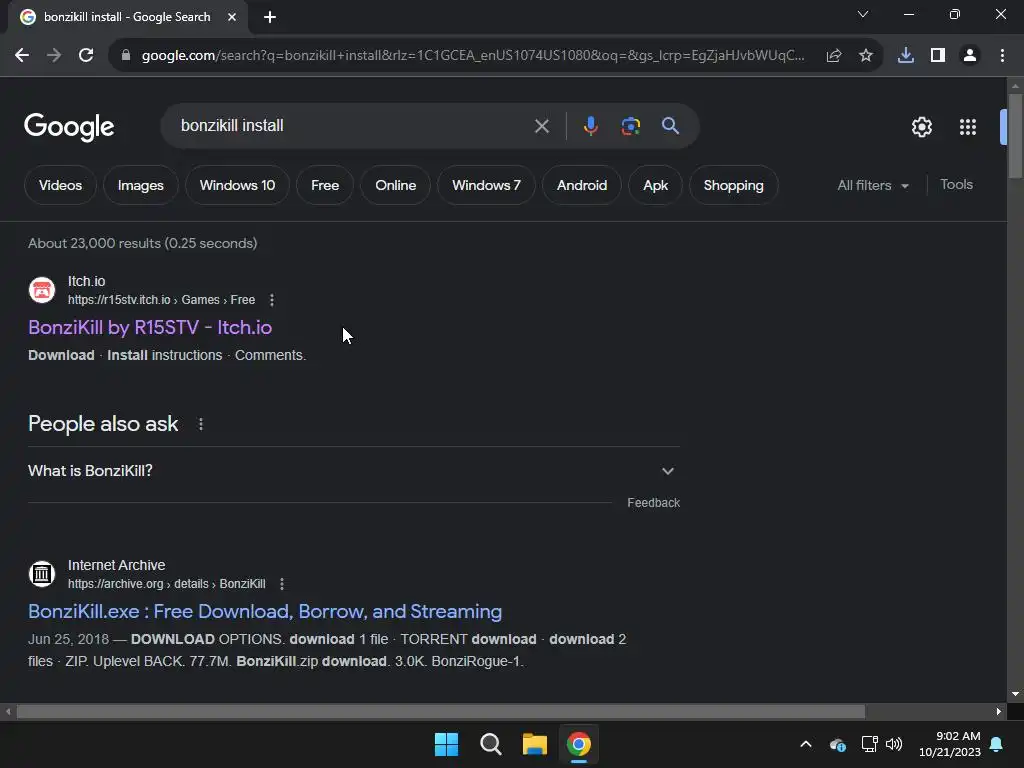Select the Apk filter chip
The width and height of the screenshot is (1024, 768).
coord(655,185)
